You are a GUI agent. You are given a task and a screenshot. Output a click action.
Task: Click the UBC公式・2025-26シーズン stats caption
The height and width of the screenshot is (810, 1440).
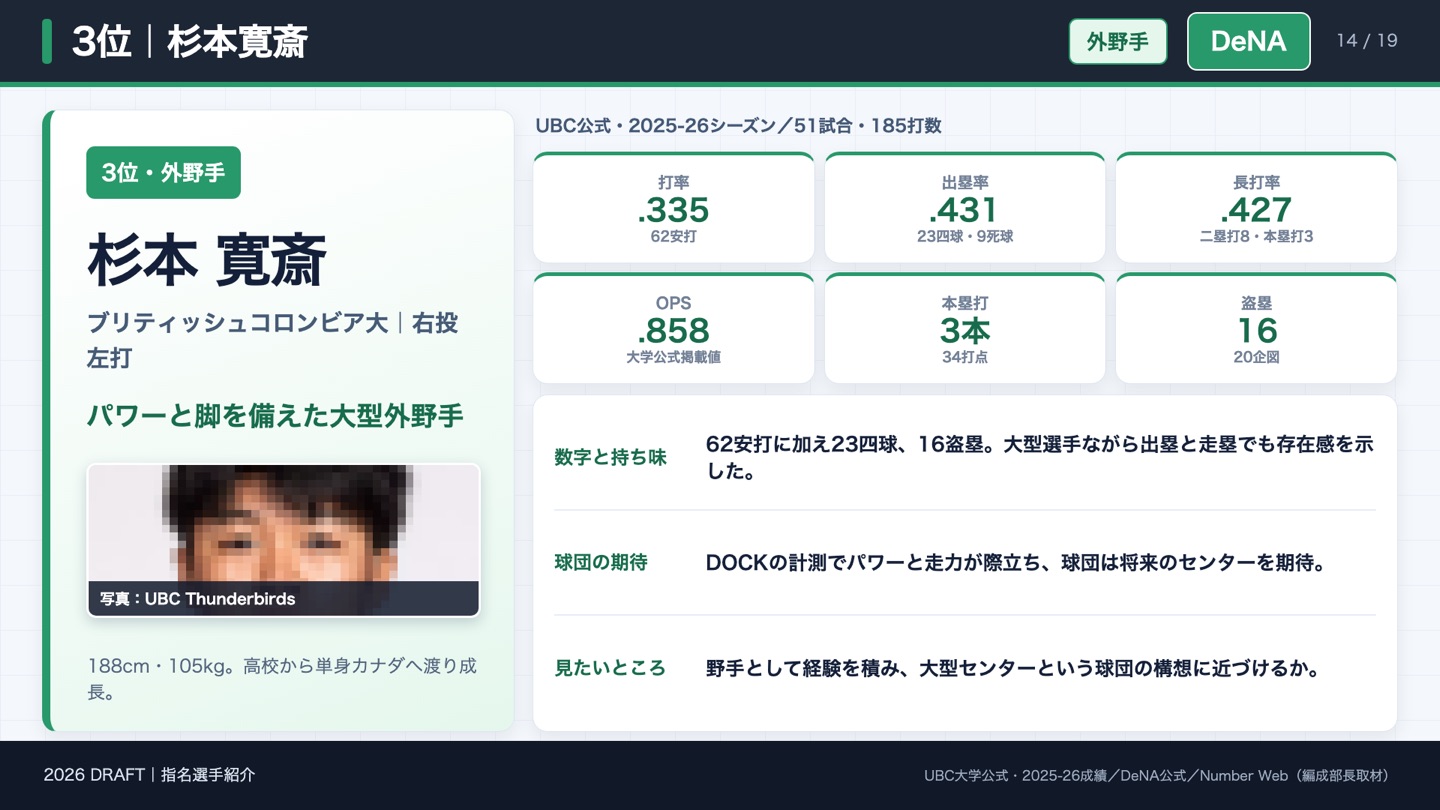click(738, 126)
